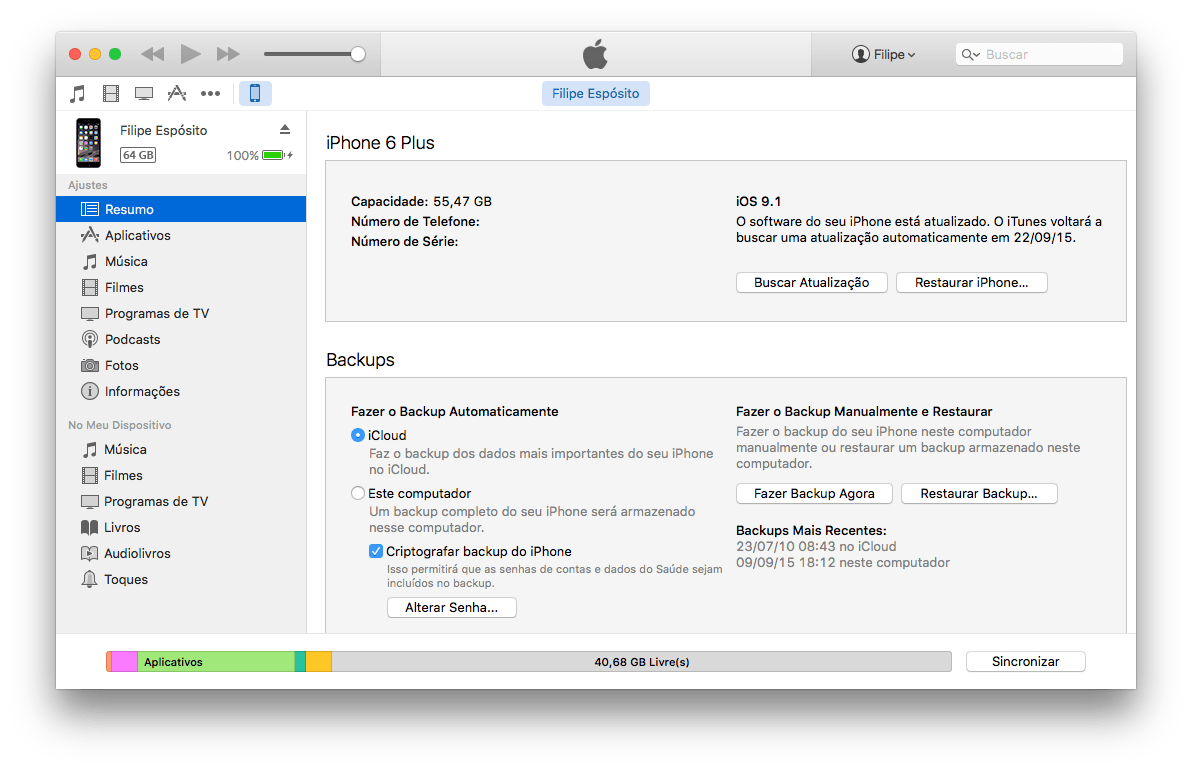Click the Sincronizar button
This screenshot has height=769, width=1192.
[x=1026, y=661]
